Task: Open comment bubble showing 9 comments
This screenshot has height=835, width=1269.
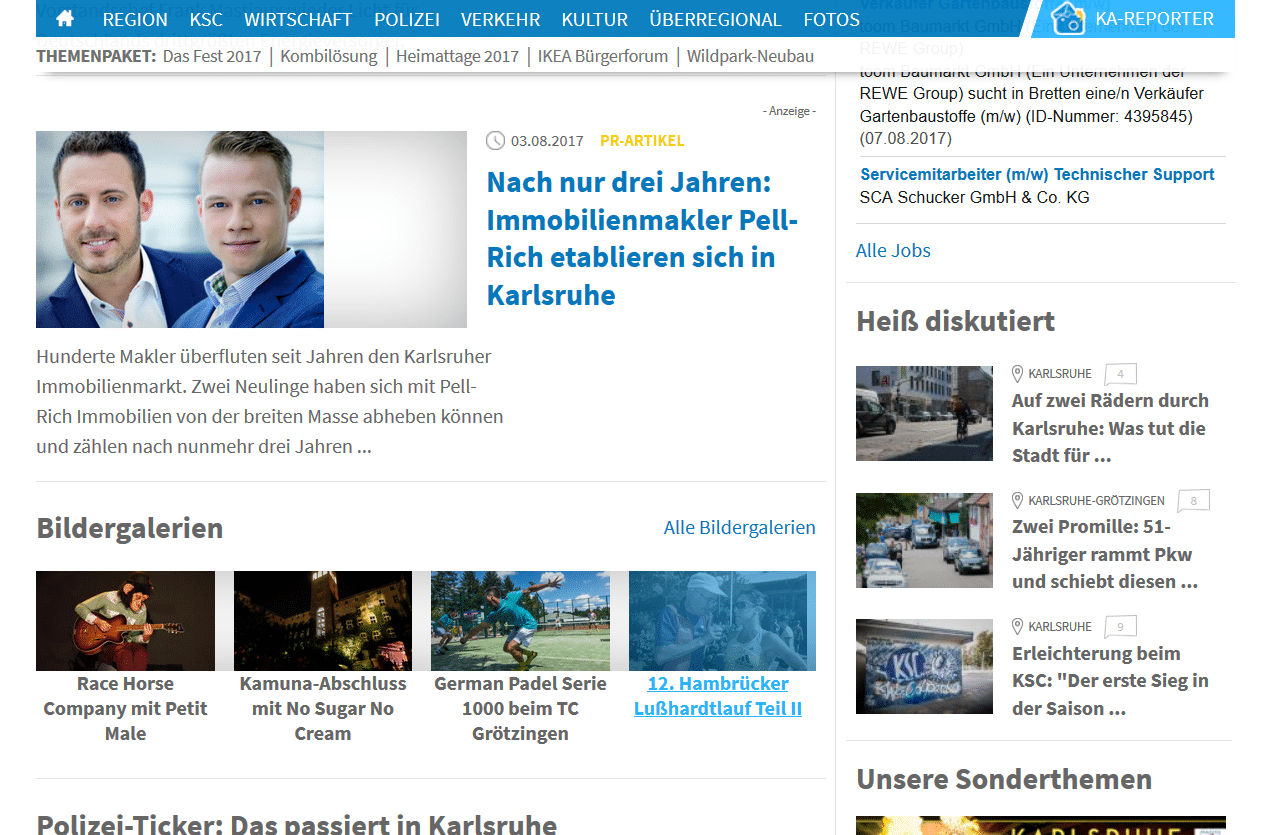Action: [x=1120, y=627]
